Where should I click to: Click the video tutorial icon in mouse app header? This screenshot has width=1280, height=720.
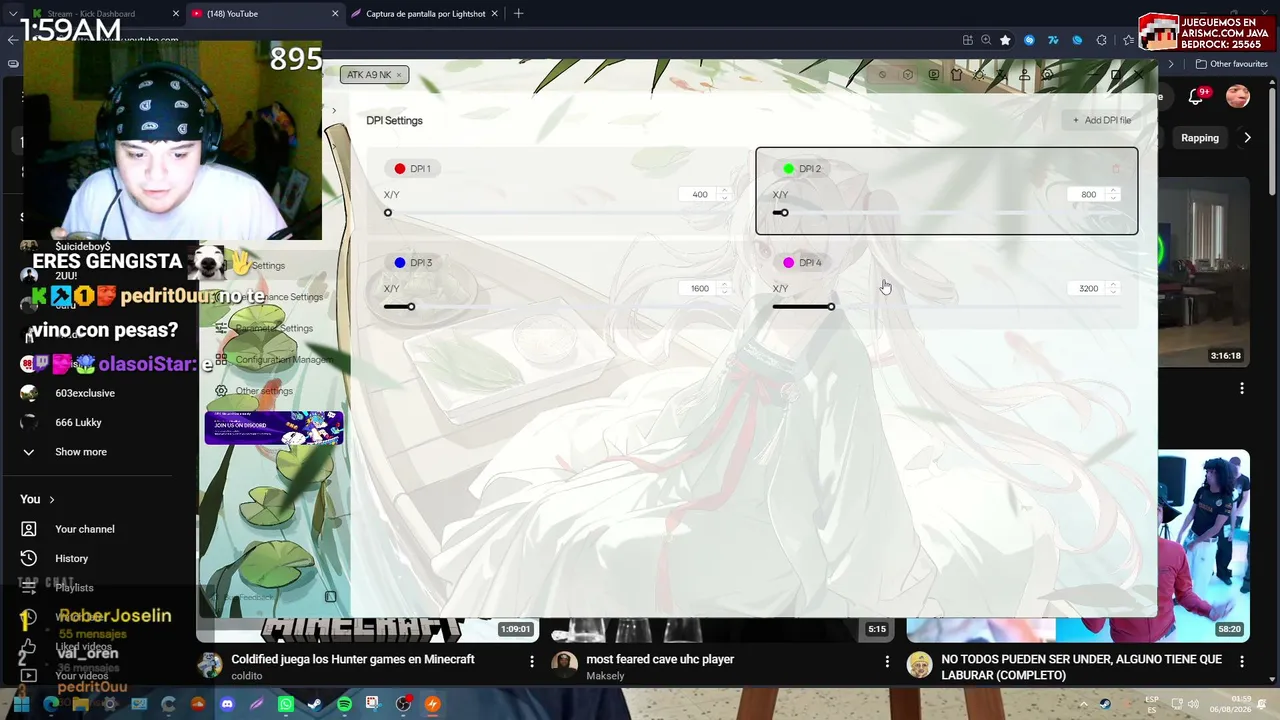934,75
